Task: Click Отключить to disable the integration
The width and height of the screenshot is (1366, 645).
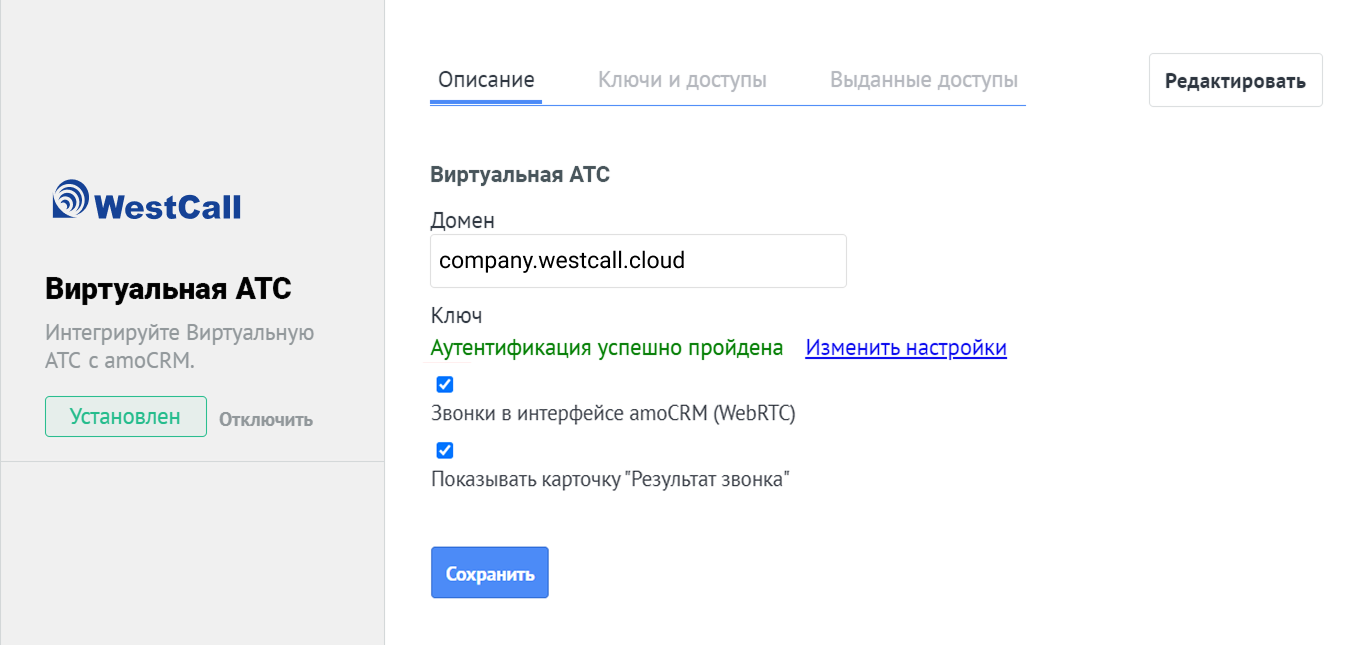Action: [266, 419]
